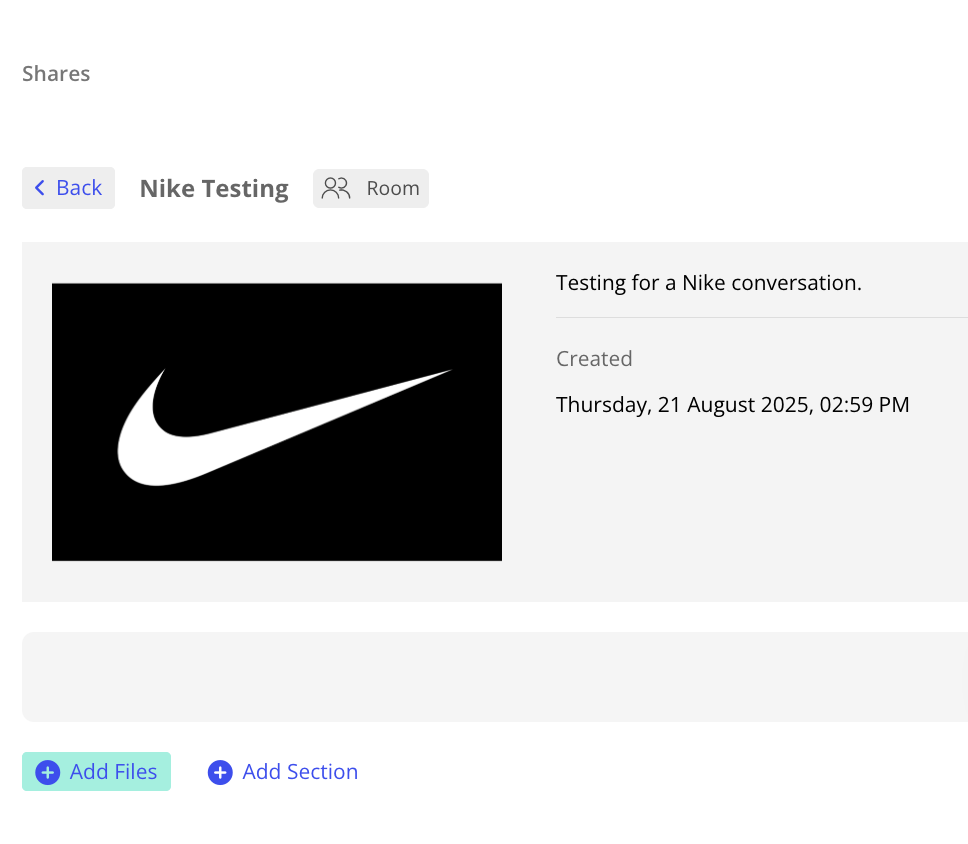The height and width of the screenshot is (844, 968).
Task: Click the Room button label text
Action: tap(392, 188)
